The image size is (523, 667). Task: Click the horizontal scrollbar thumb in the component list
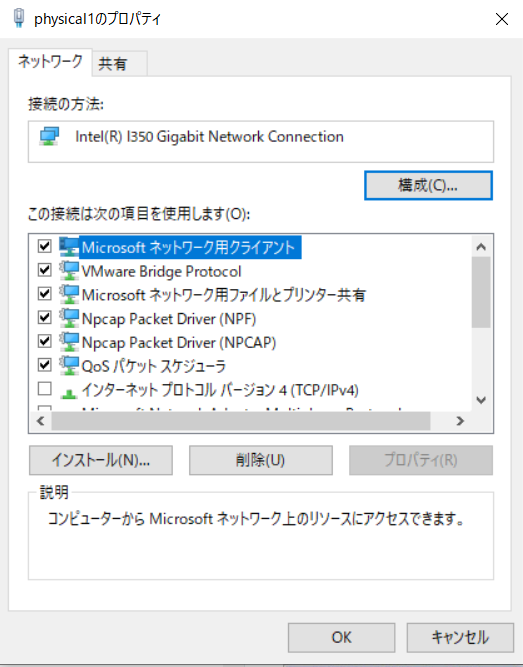coord(241,421)
